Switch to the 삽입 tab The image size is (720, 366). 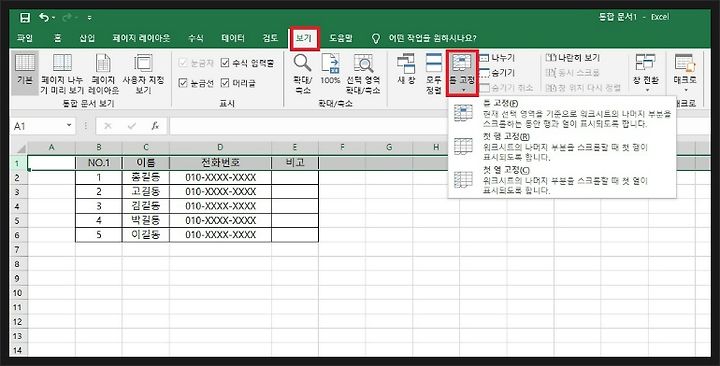87,38
